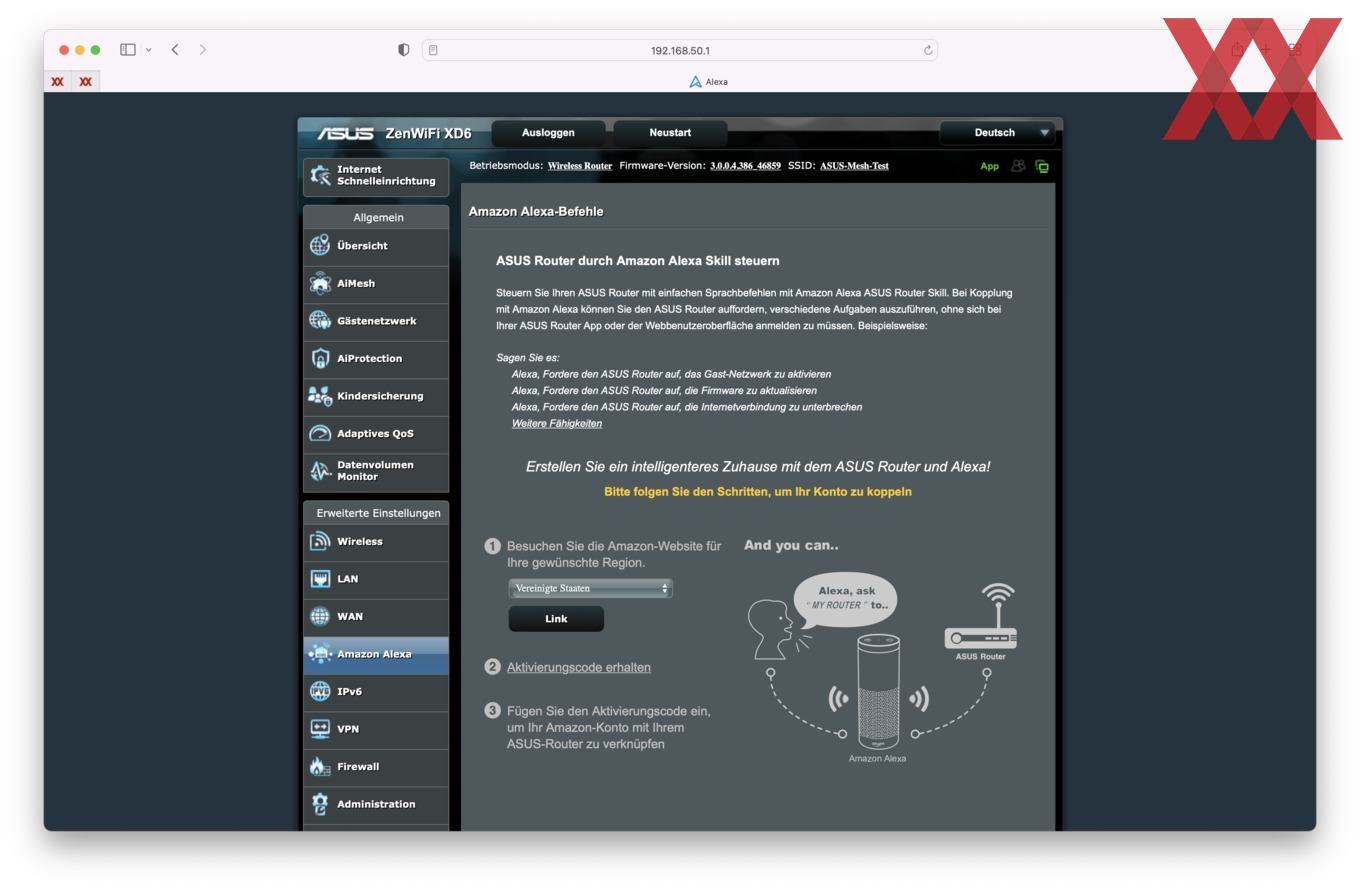Click the AiMesh router icon
This screenshot has width=1360, height=889.
[x=320, y=283]
